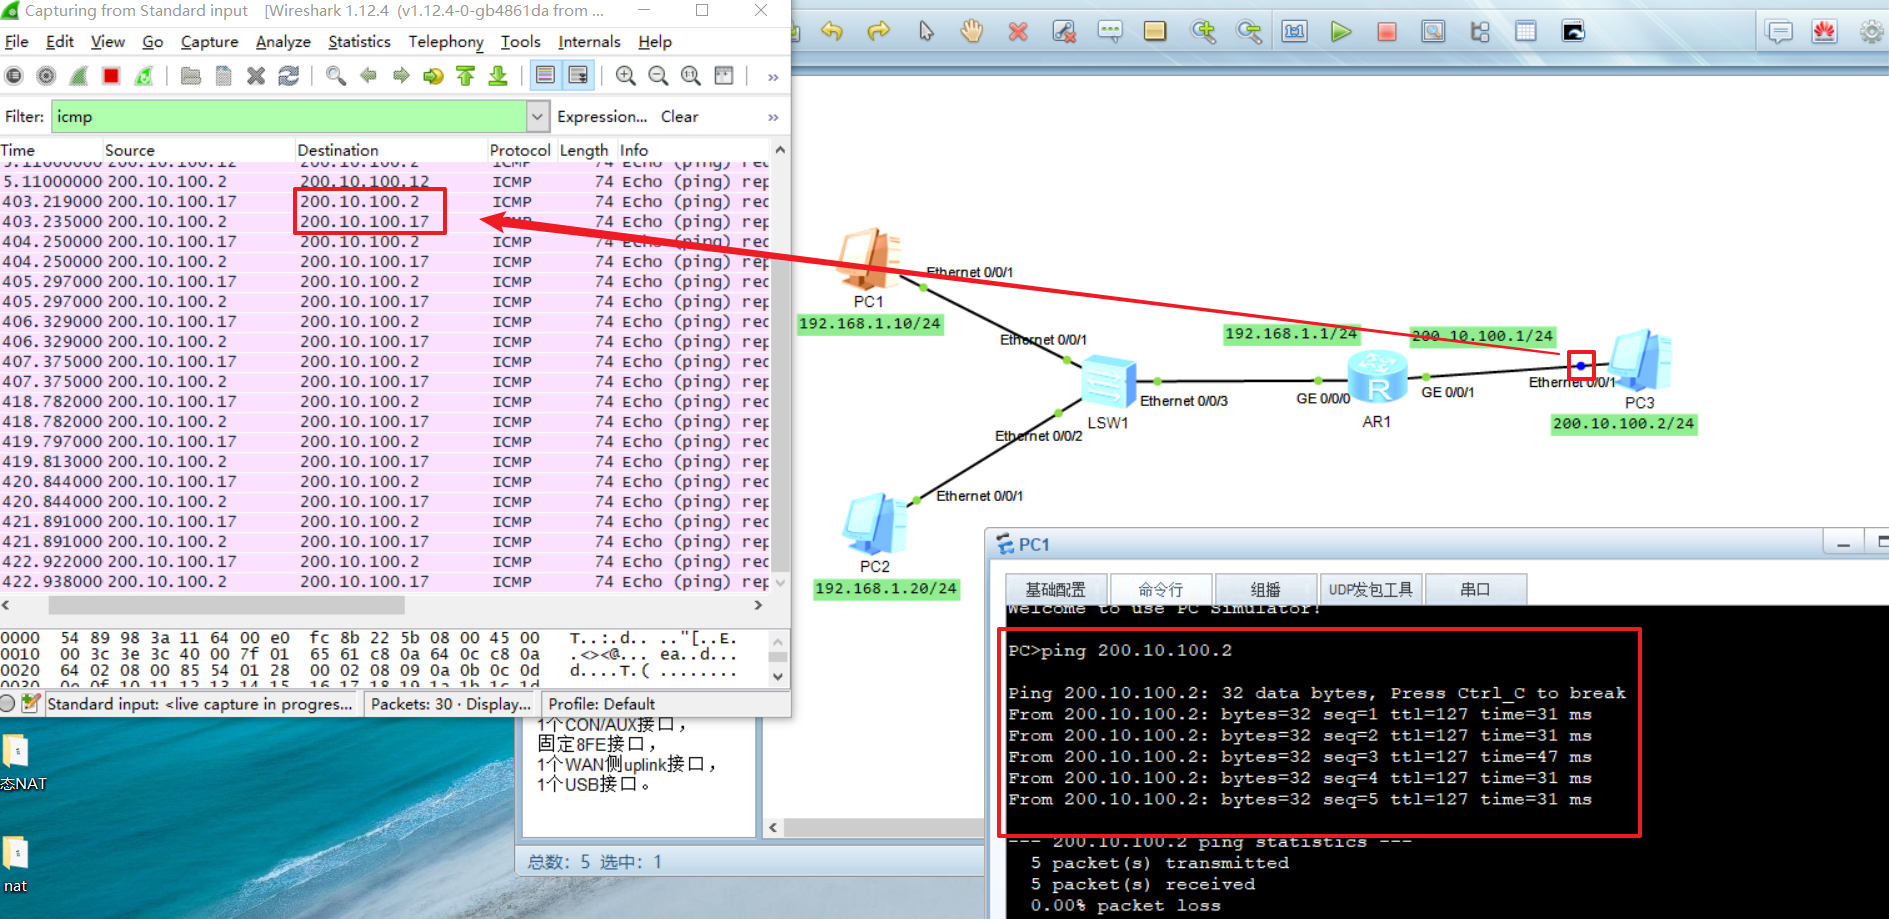The height and width of the screenshot is (919, 1889).
Task: Expand the hidden main toolbar items chevron
Action: [773, 77]
